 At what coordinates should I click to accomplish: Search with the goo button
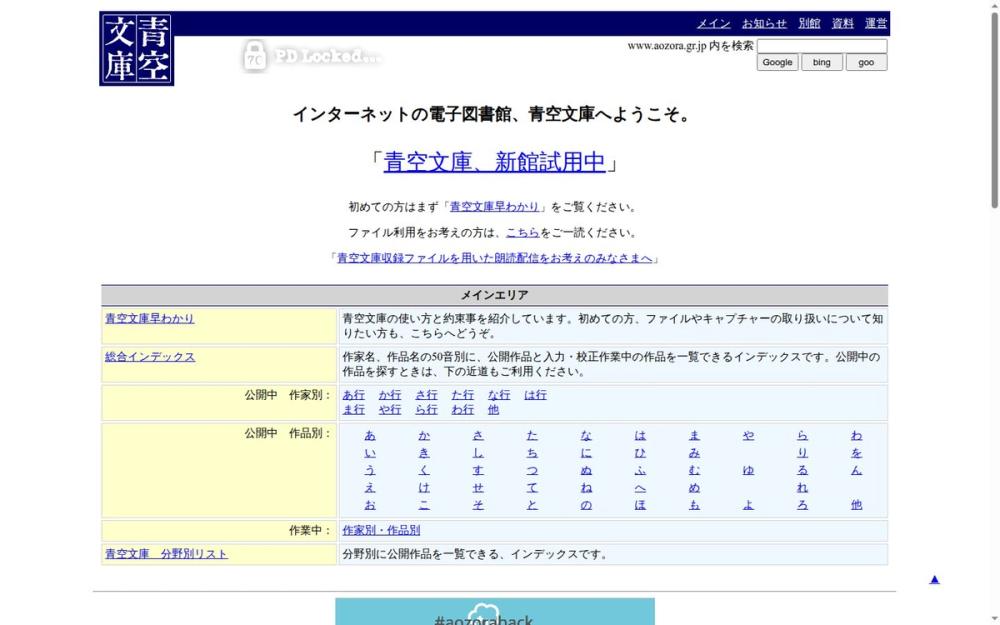point(866,62)
